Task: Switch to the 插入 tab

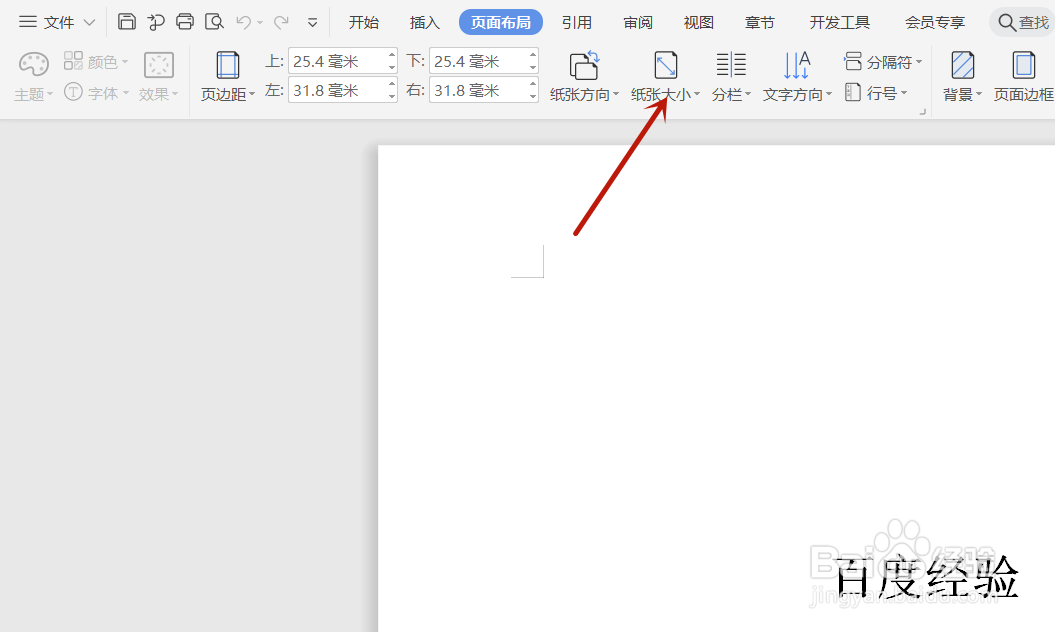Action: coord(424,22)
